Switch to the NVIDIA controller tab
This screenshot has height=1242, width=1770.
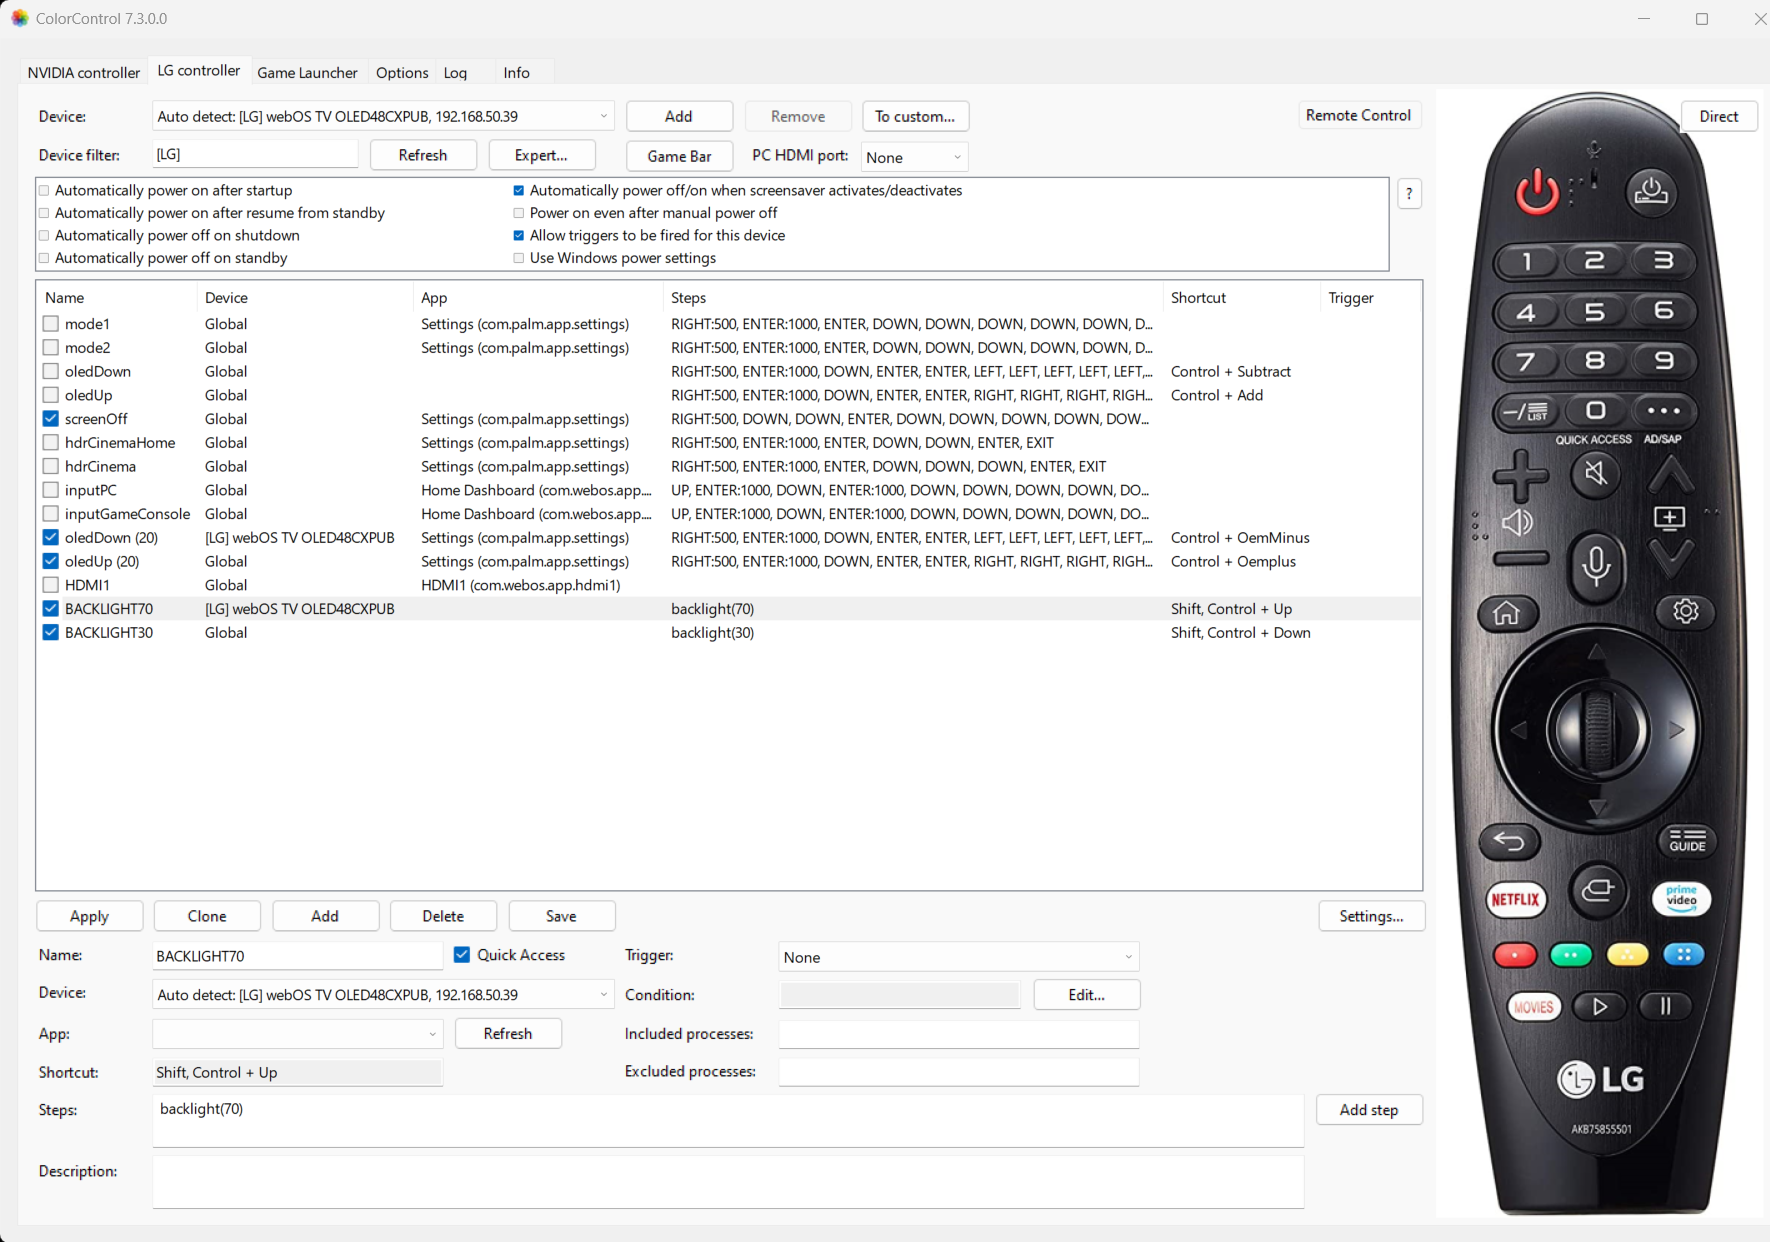click(x=84, y=72)
